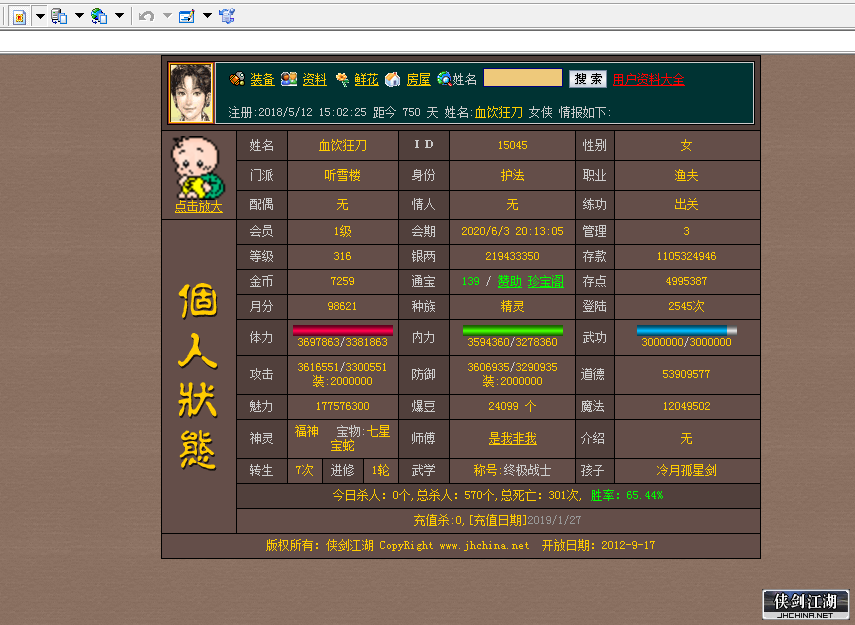Click the silver value 219433350
855x625 pixels.
[513, 256]
